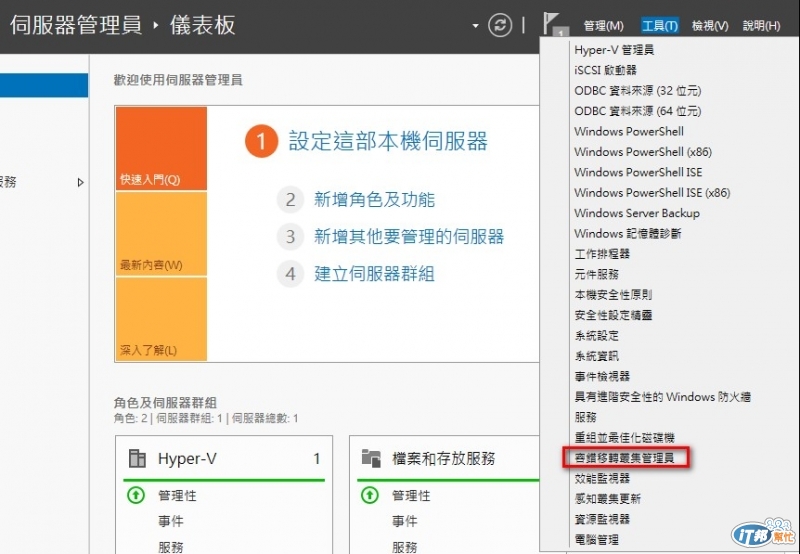Open Windows Server Backup

coord(637,213)
